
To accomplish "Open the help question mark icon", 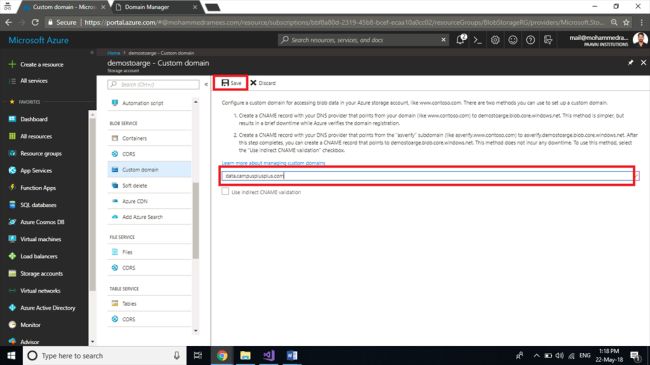I will click(x=530, y=40).
